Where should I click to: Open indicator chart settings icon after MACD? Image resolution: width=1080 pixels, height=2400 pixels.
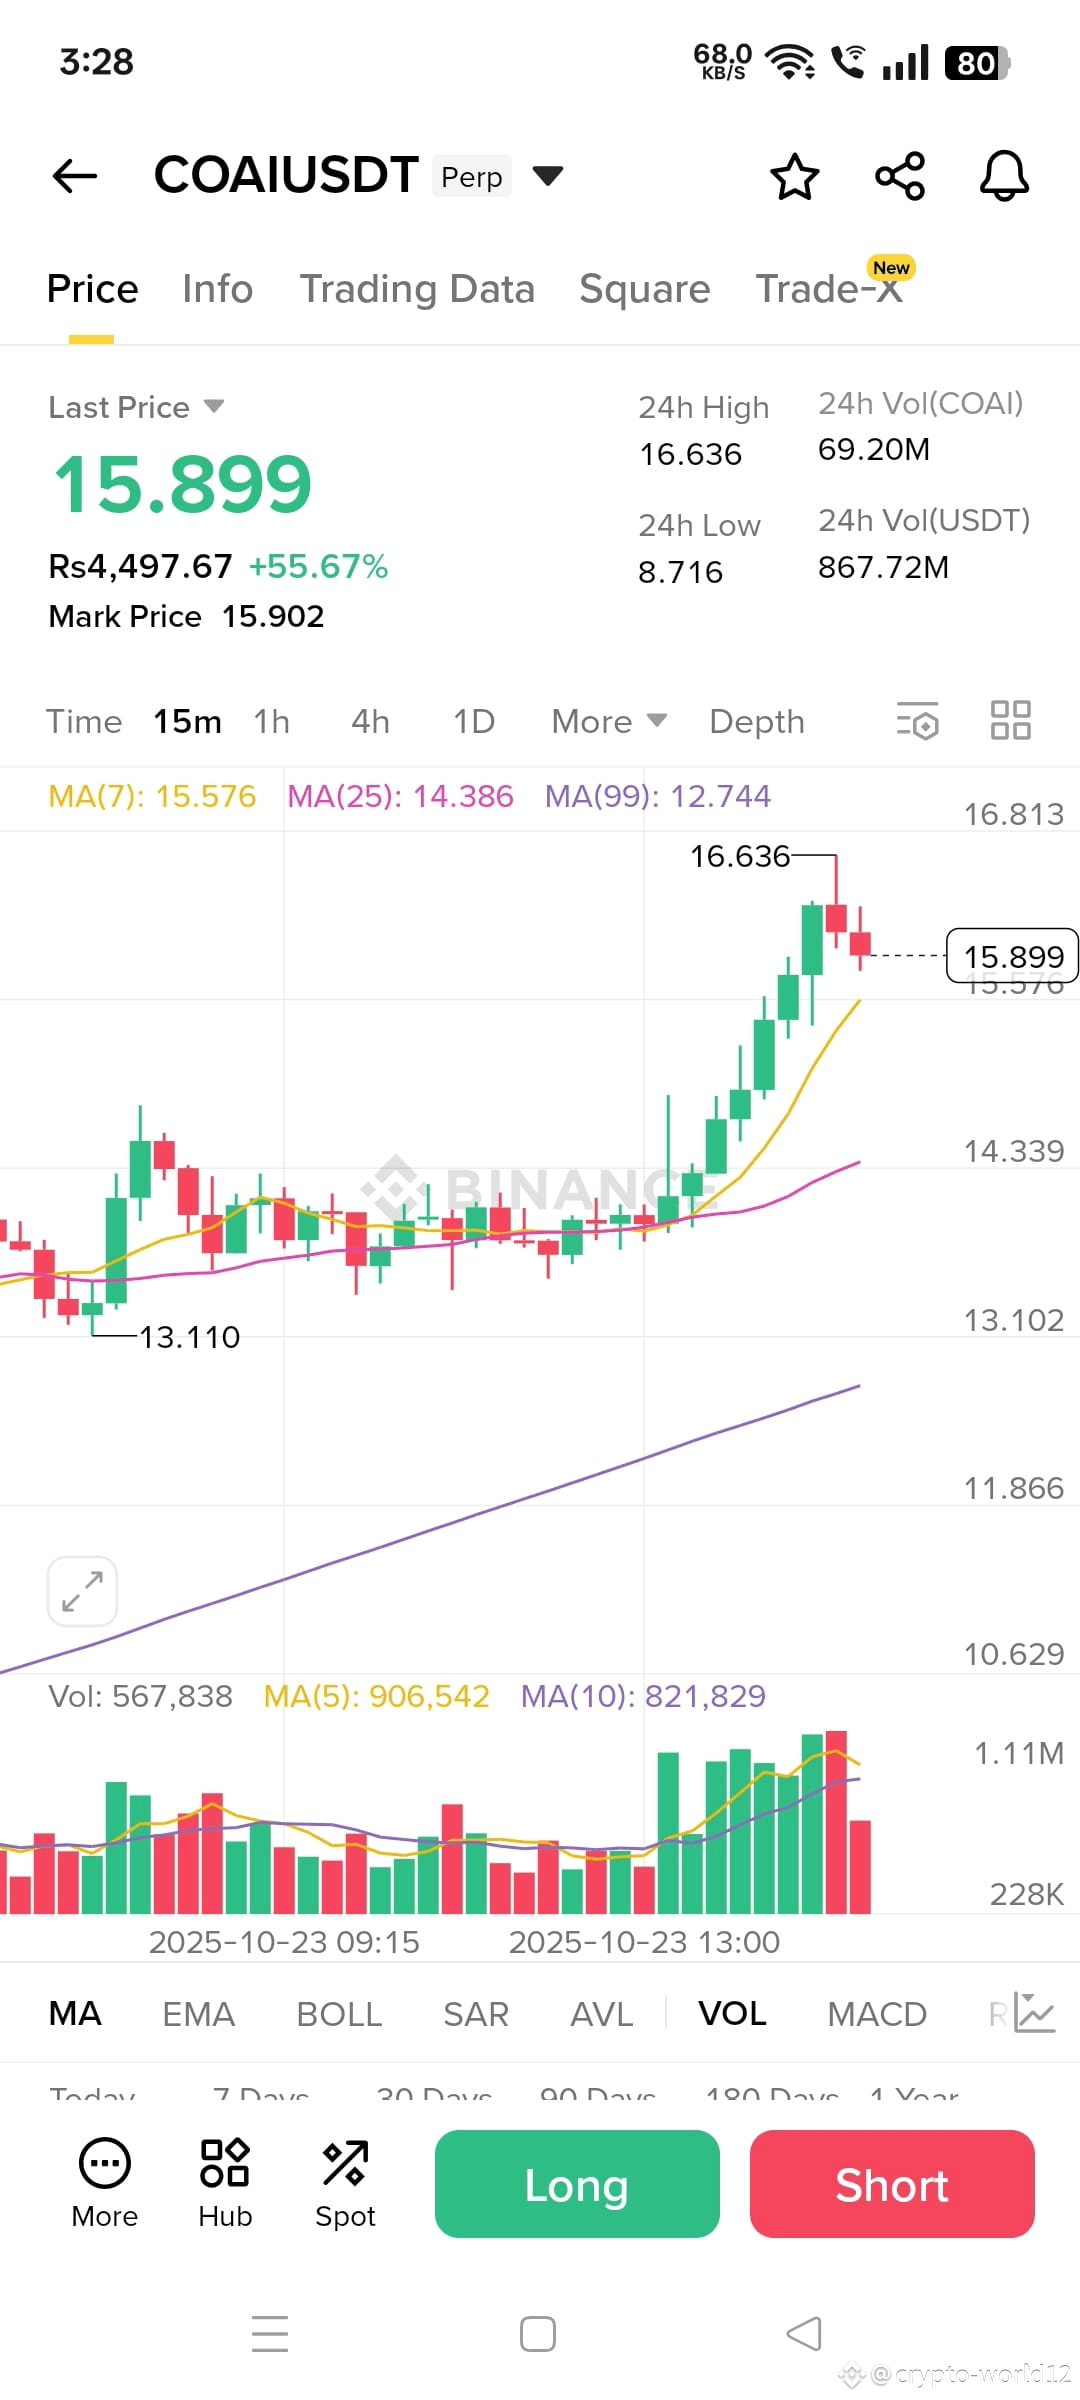pos(1034,2013)
